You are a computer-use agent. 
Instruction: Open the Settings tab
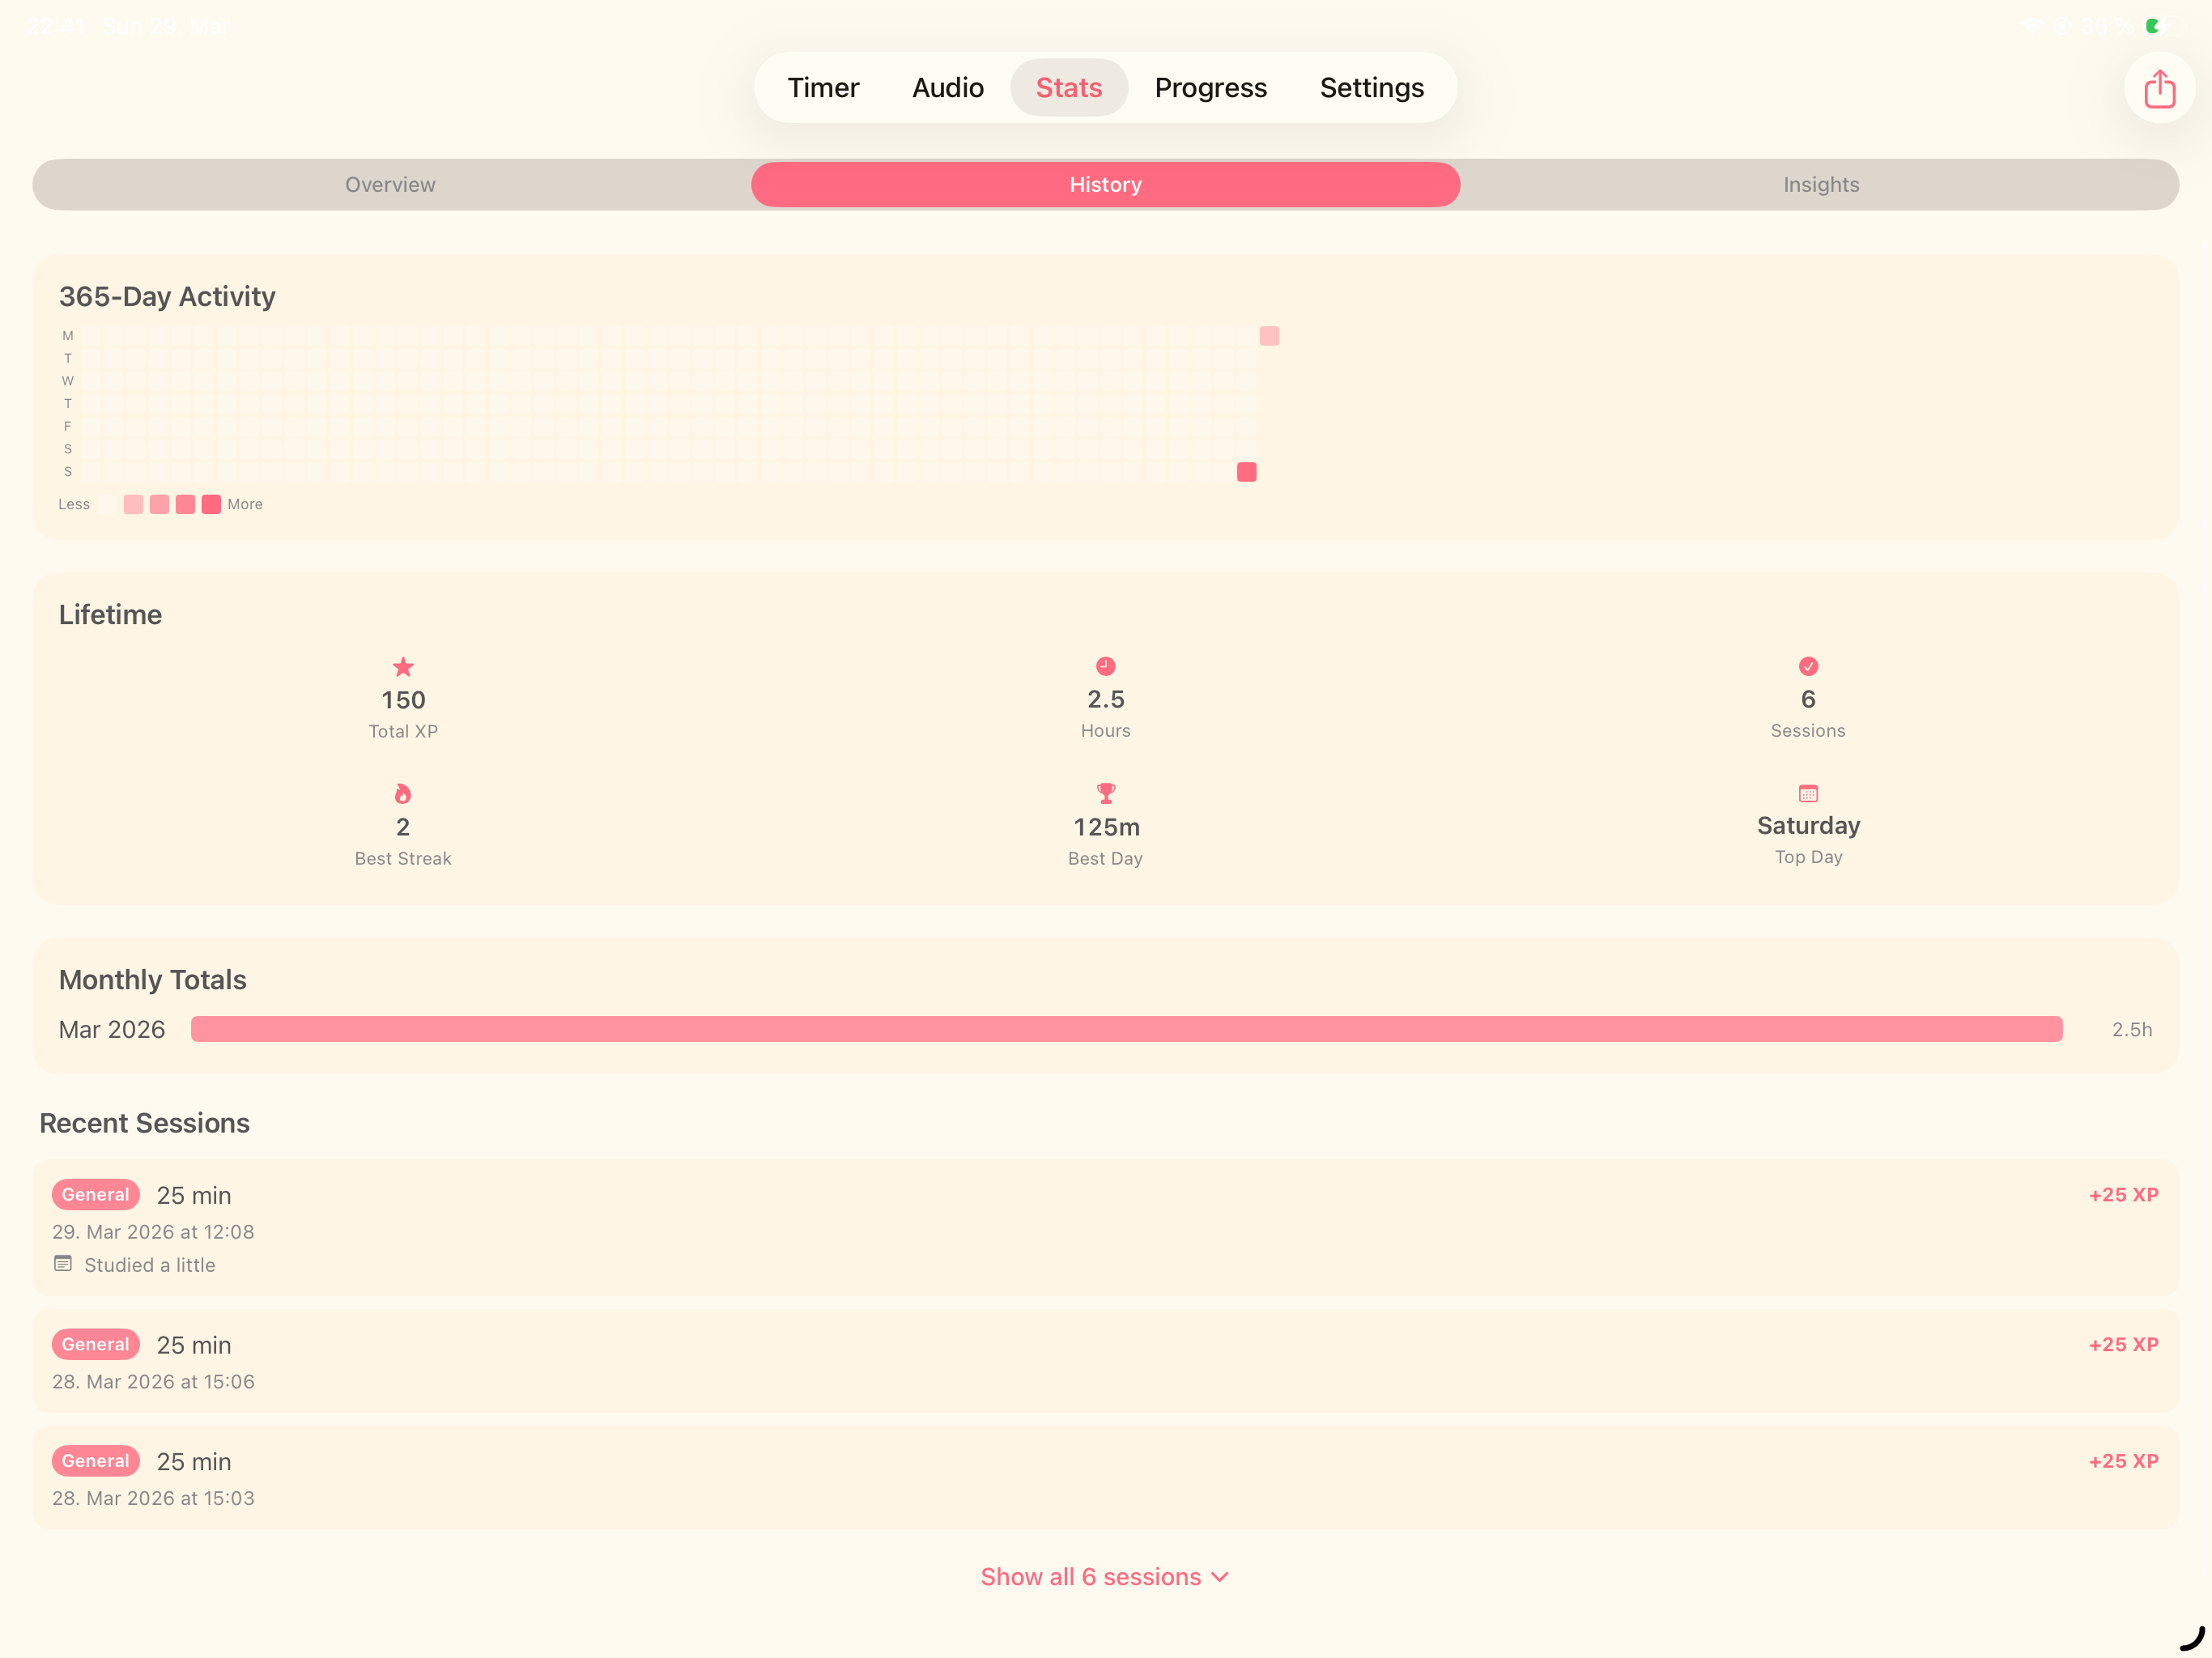point(1371,88)
